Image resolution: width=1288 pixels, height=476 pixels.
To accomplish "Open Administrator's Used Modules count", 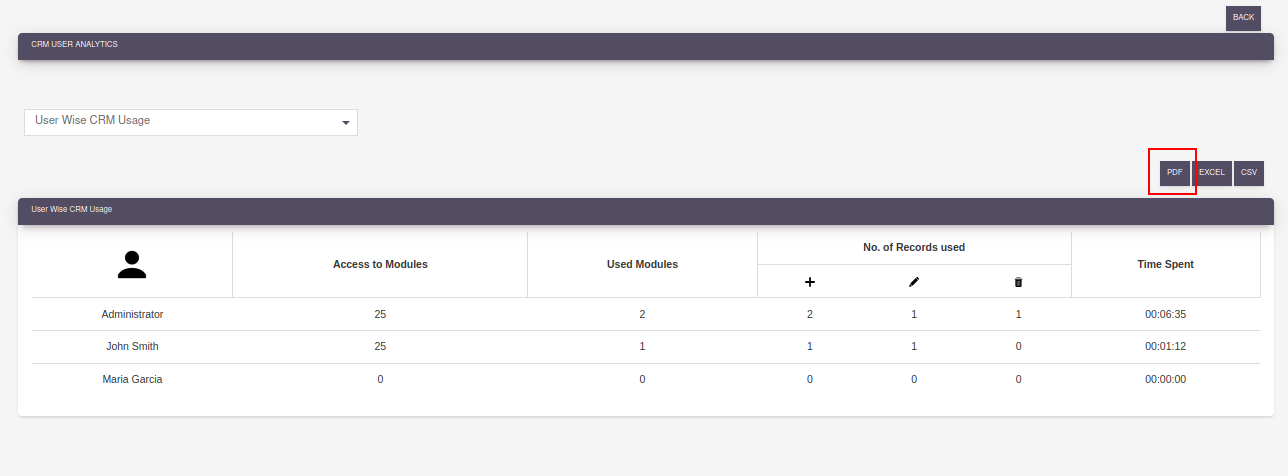I will (x=642, y=314).
